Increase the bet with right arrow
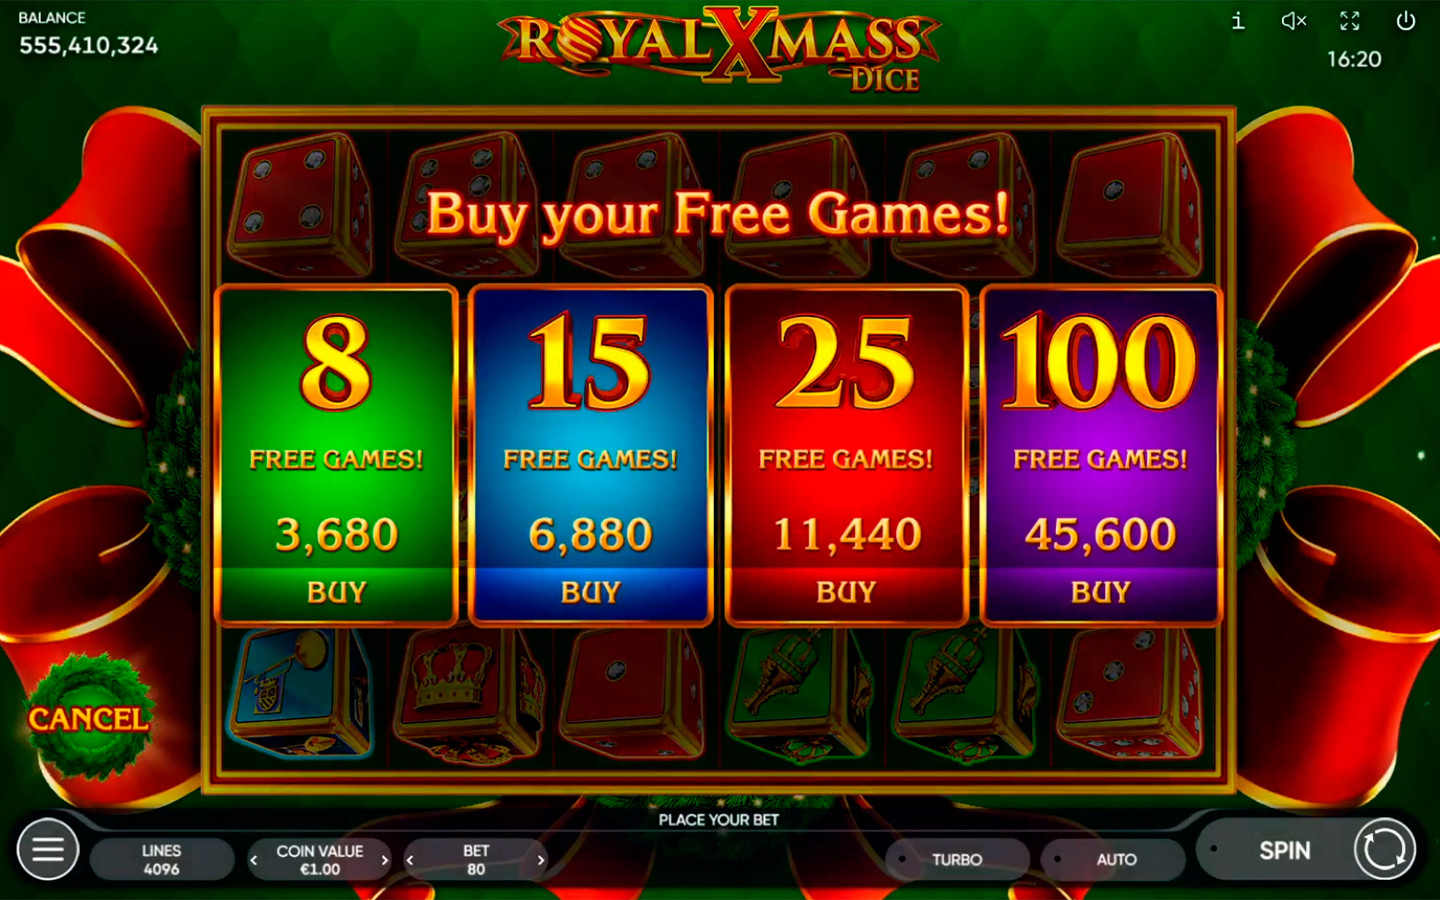The height and width of the screenshot is (900, 1440). pos(541,860)
